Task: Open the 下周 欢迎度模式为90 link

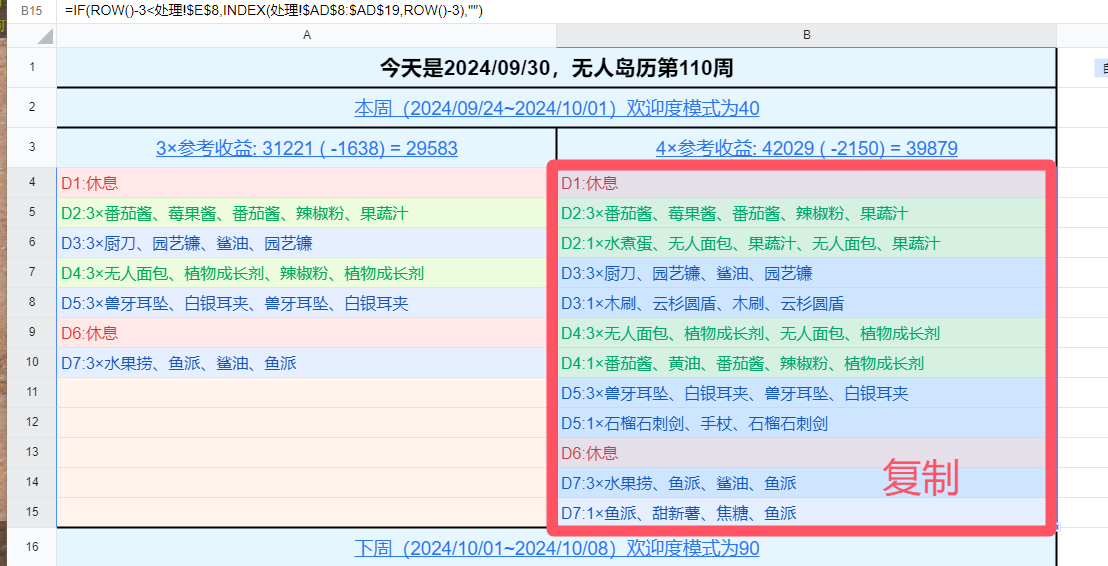Action: point(556,548)
